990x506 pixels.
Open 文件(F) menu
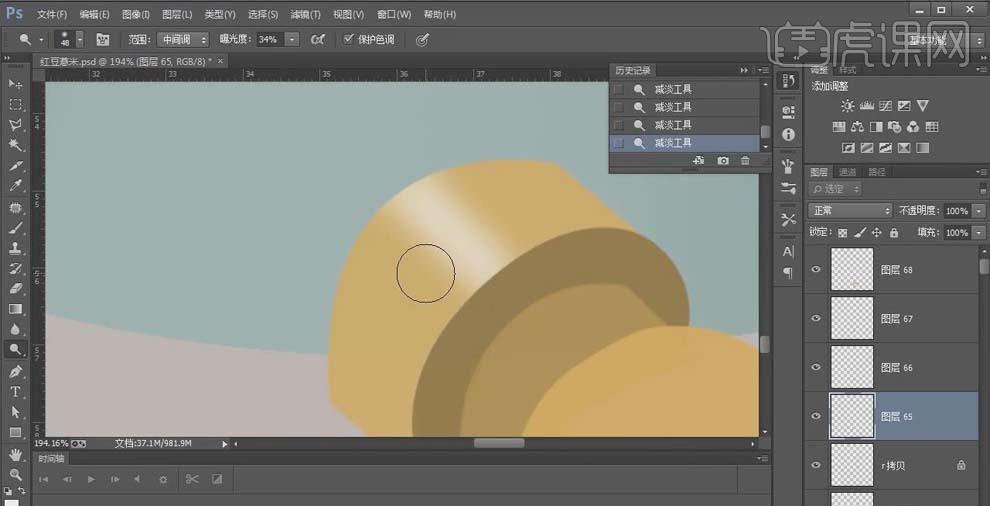(52, 14)
